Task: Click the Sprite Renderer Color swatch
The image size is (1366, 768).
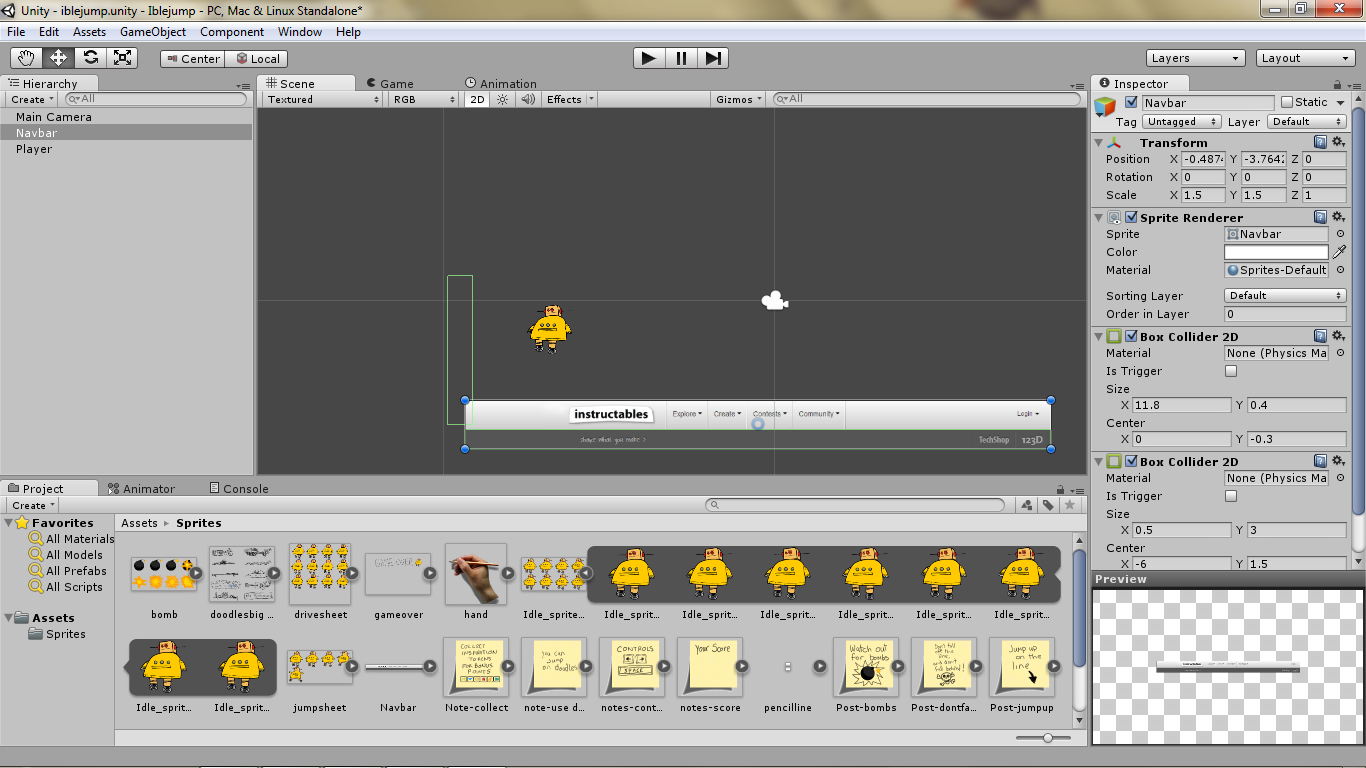Action: click(1277, 252)
